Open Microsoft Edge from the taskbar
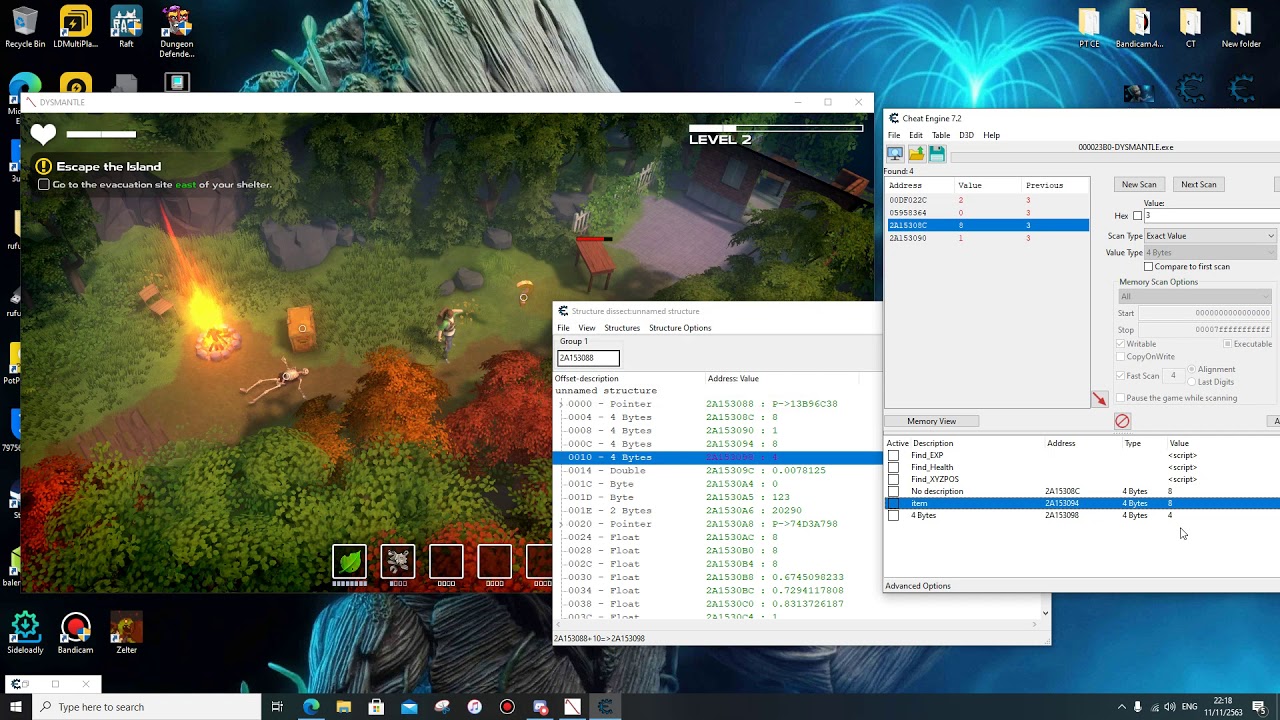The image size is (1280, 720). [311, 707]
